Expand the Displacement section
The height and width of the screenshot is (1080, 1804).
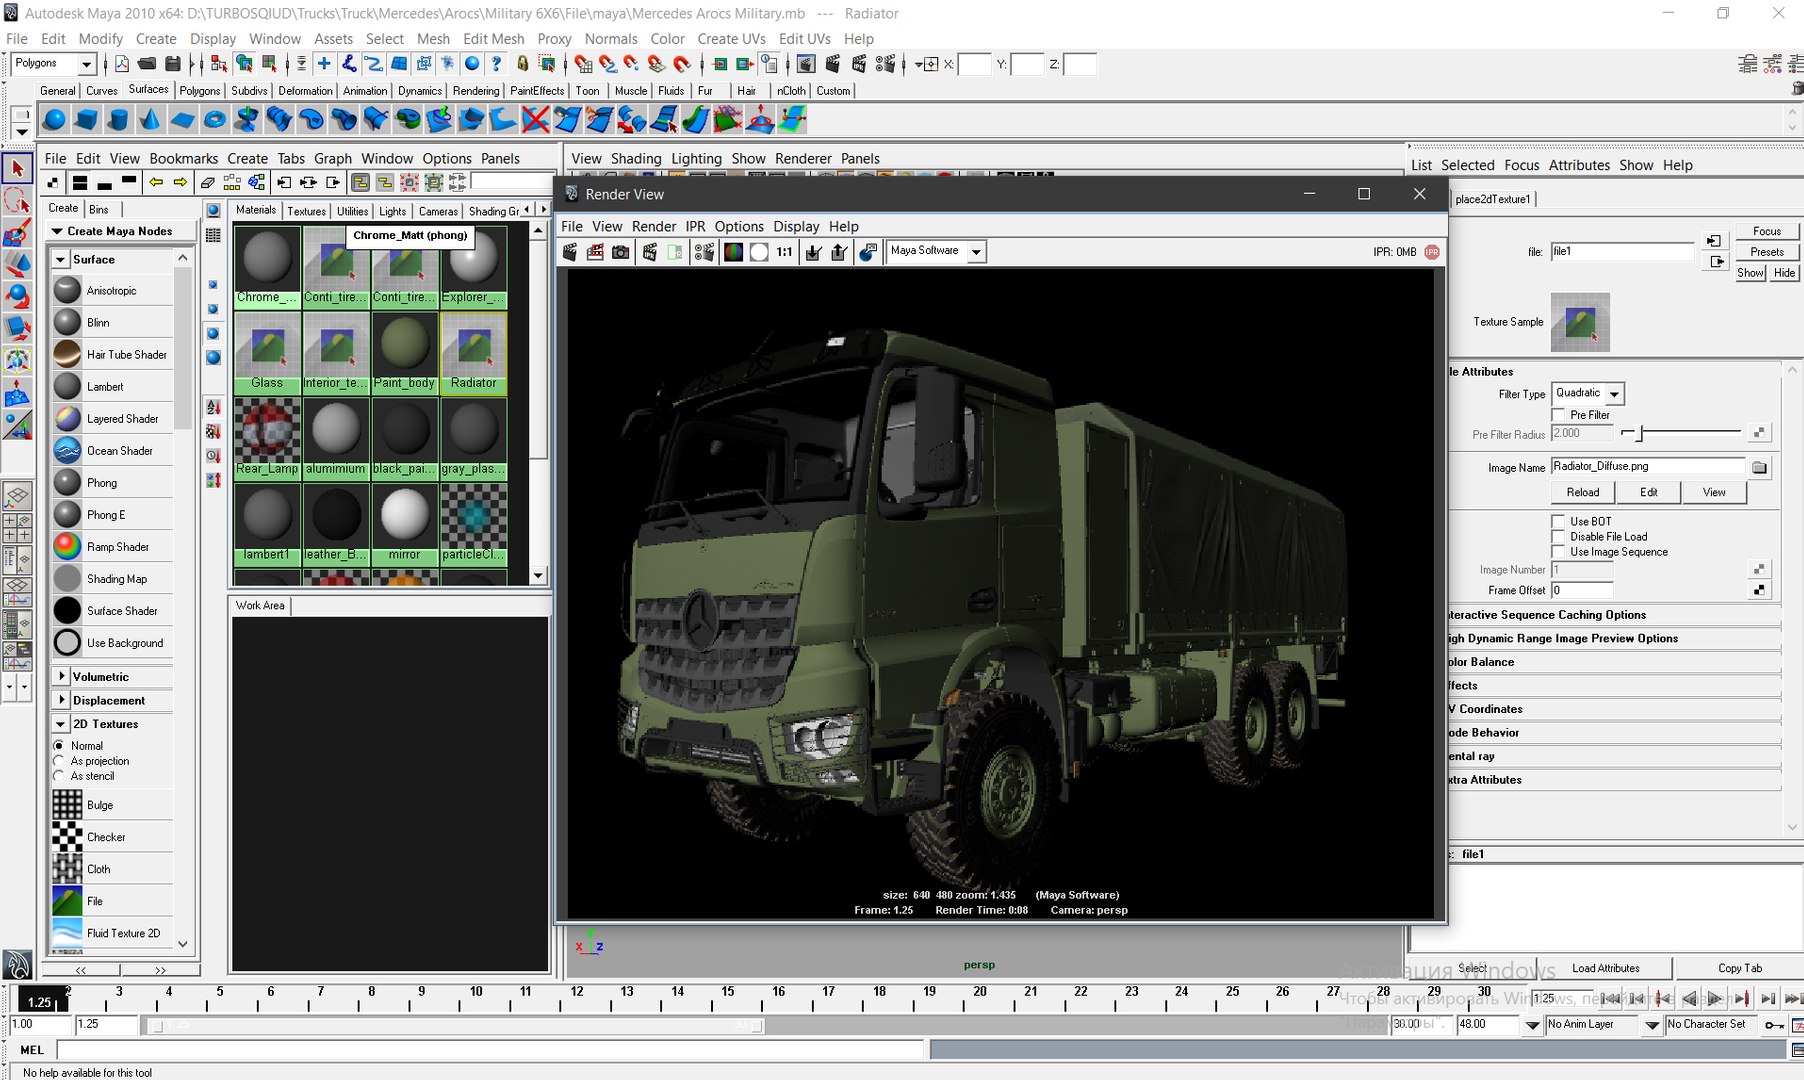(61, 700)
